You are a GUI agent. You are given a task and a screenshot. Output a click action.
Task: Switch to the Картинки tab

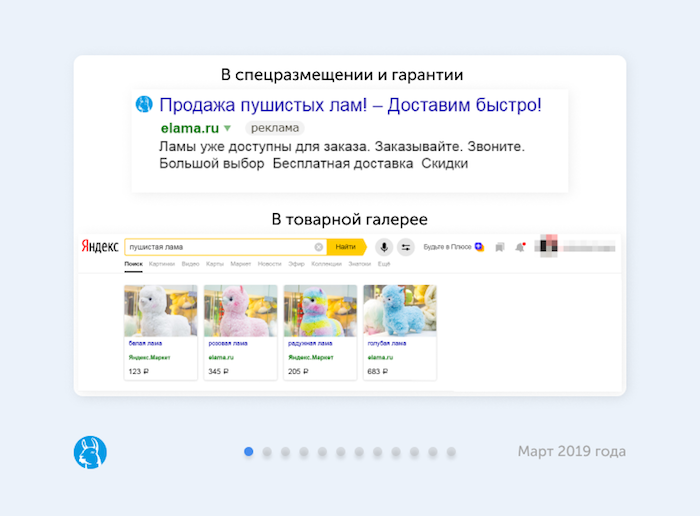[162, 264]
